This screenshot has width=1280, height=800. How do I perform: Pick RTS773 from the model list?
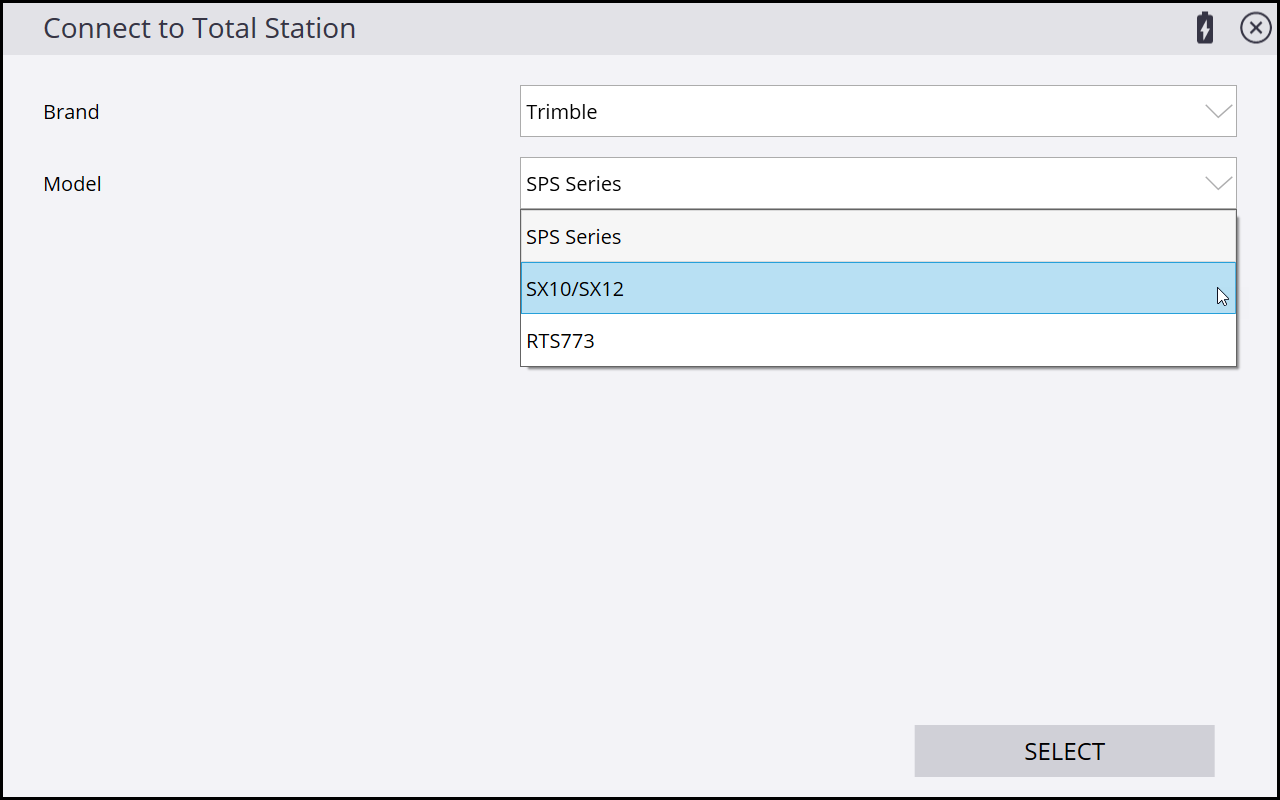click(877, 341)
